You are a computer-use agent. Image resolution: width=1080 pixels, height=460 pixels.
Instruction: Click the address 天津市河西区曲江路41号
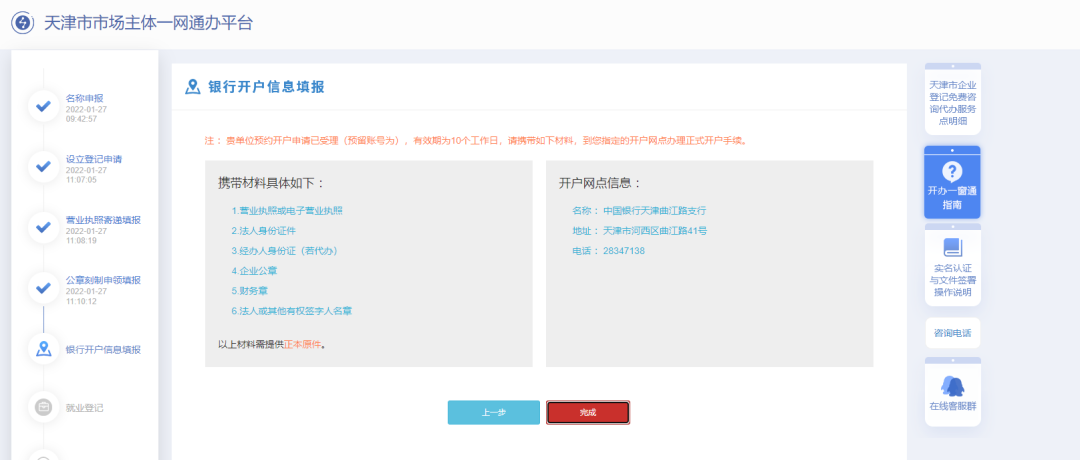[x=655, y=231]
